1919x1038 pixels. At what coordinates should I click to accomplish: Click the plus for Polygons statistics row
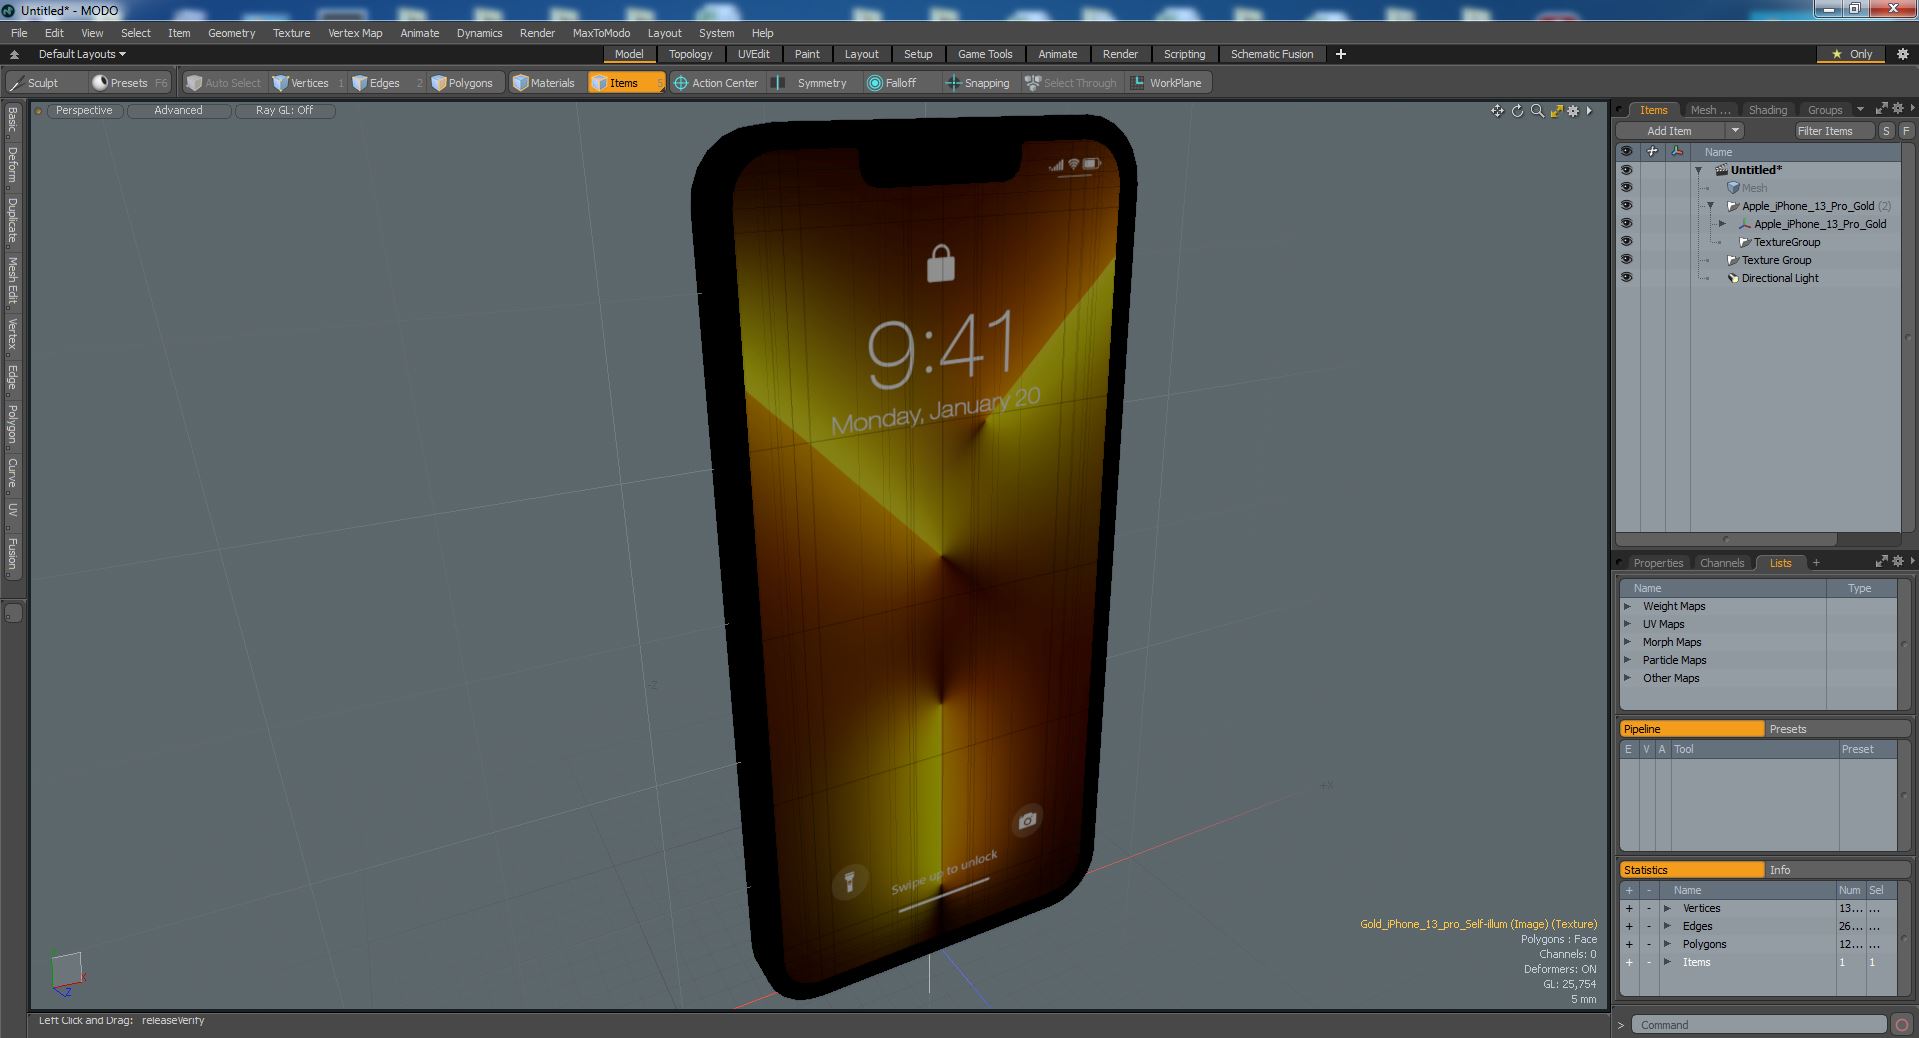click(1628, 944)
